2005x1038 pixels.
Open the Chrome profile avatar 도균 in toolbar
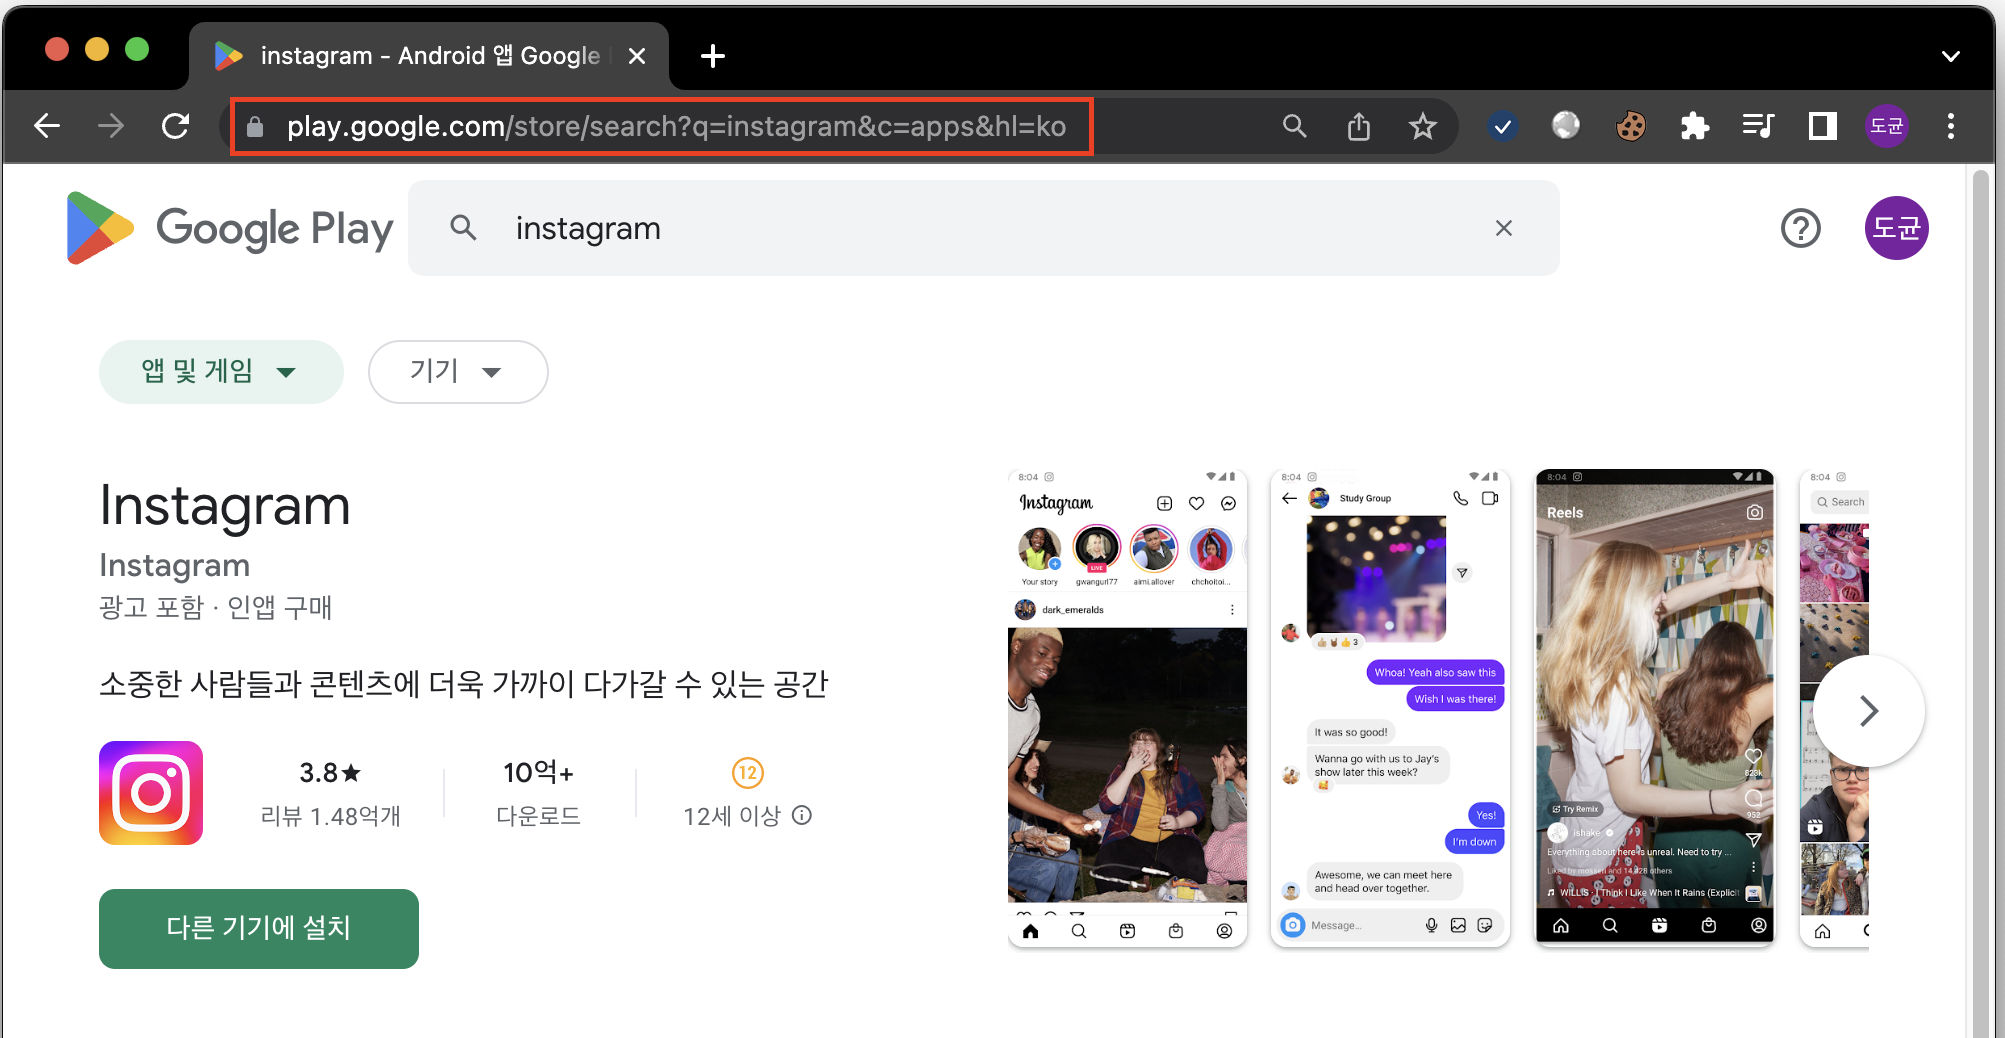[1887, 126]
